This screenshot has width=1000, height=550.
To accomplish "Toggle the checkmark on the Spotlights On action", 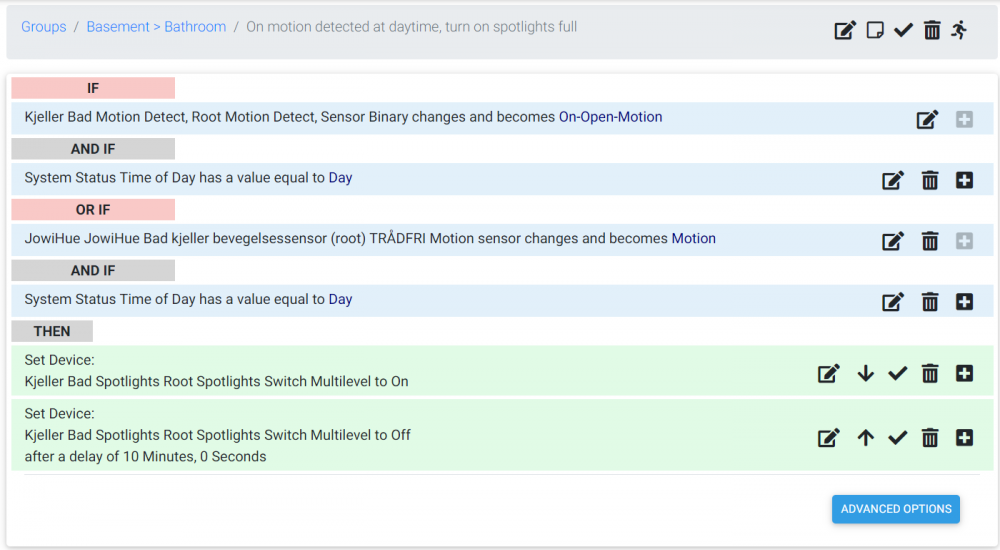I will [898, 373].
